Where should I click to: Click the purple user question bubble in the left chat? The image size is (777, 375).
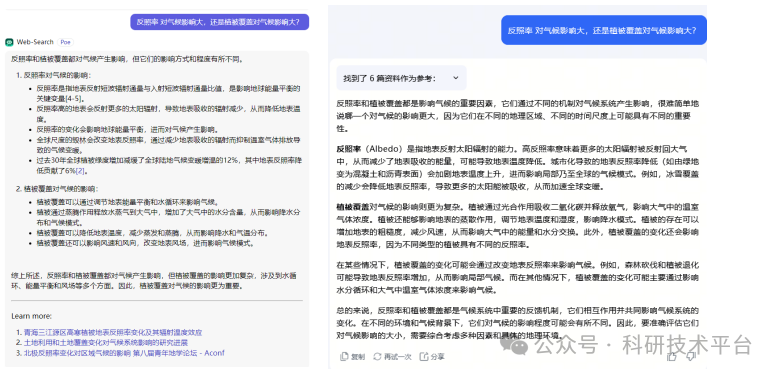tap(220, 22)
